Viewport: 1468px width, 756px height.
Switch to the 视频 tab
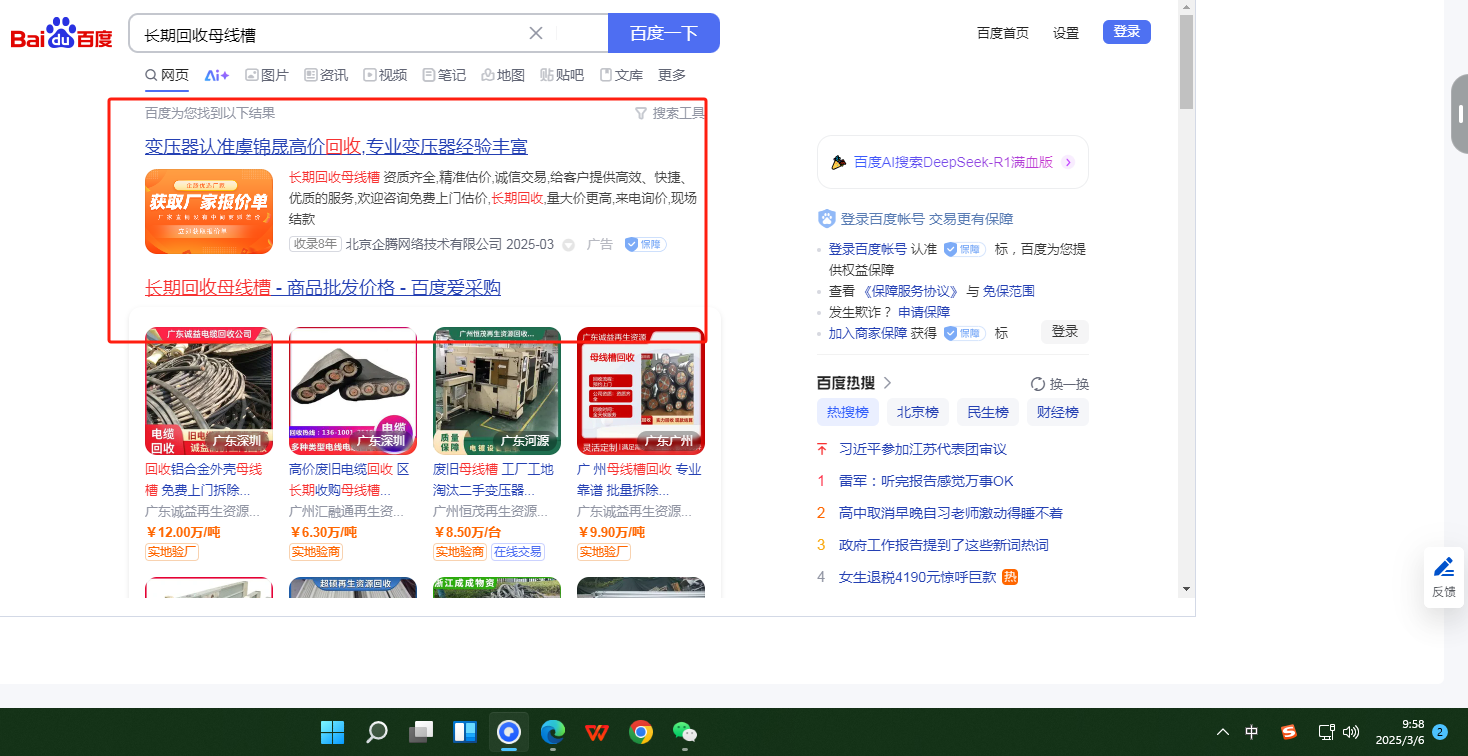coord(385,75)
